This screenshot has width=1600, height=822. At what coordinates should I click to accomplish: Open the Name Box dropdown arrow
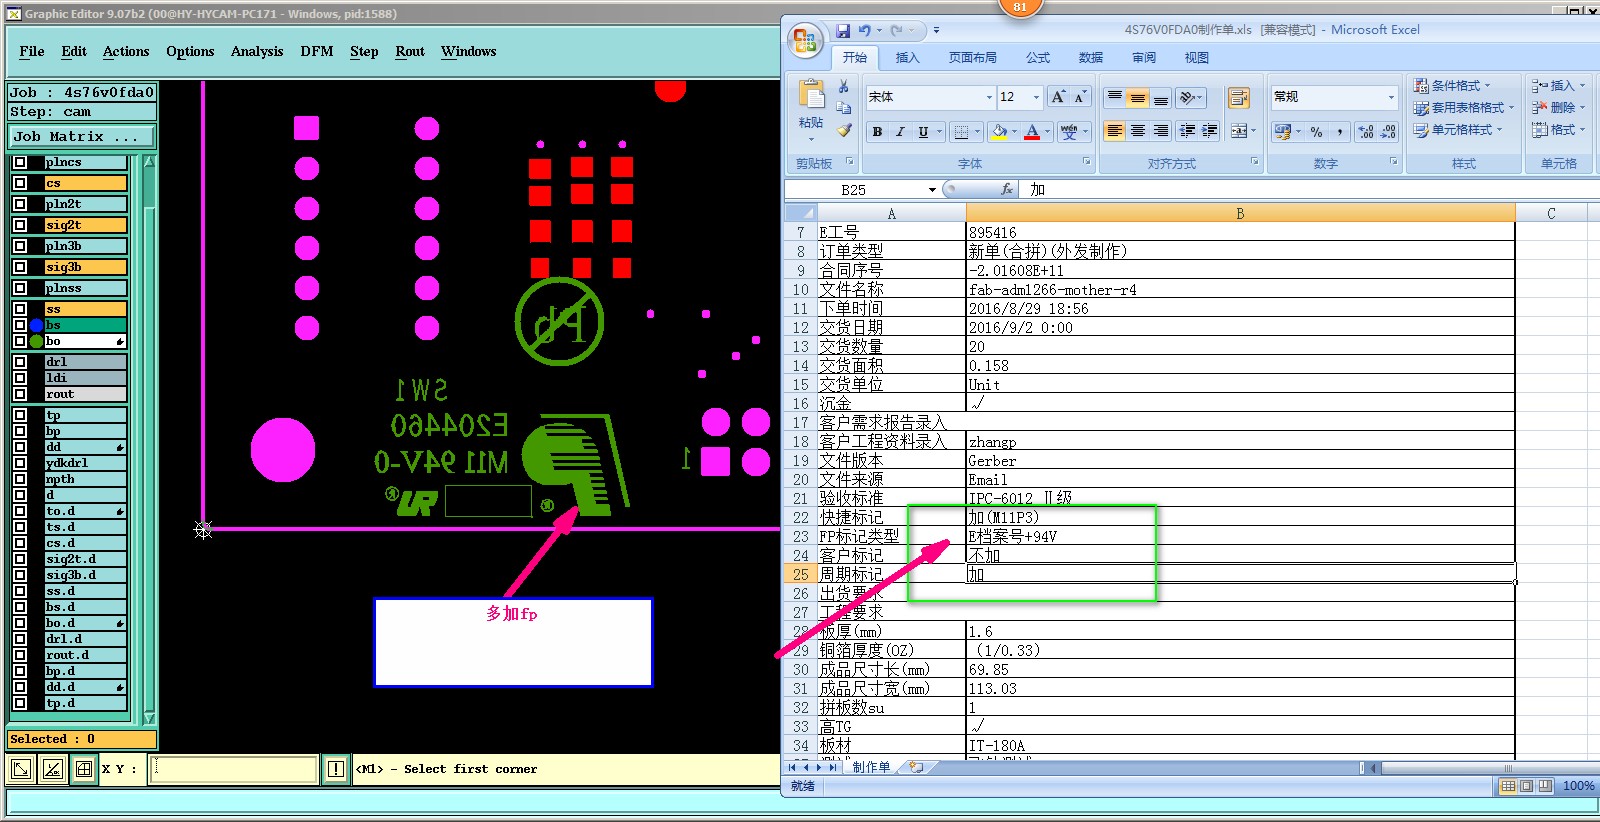[932, 190]
